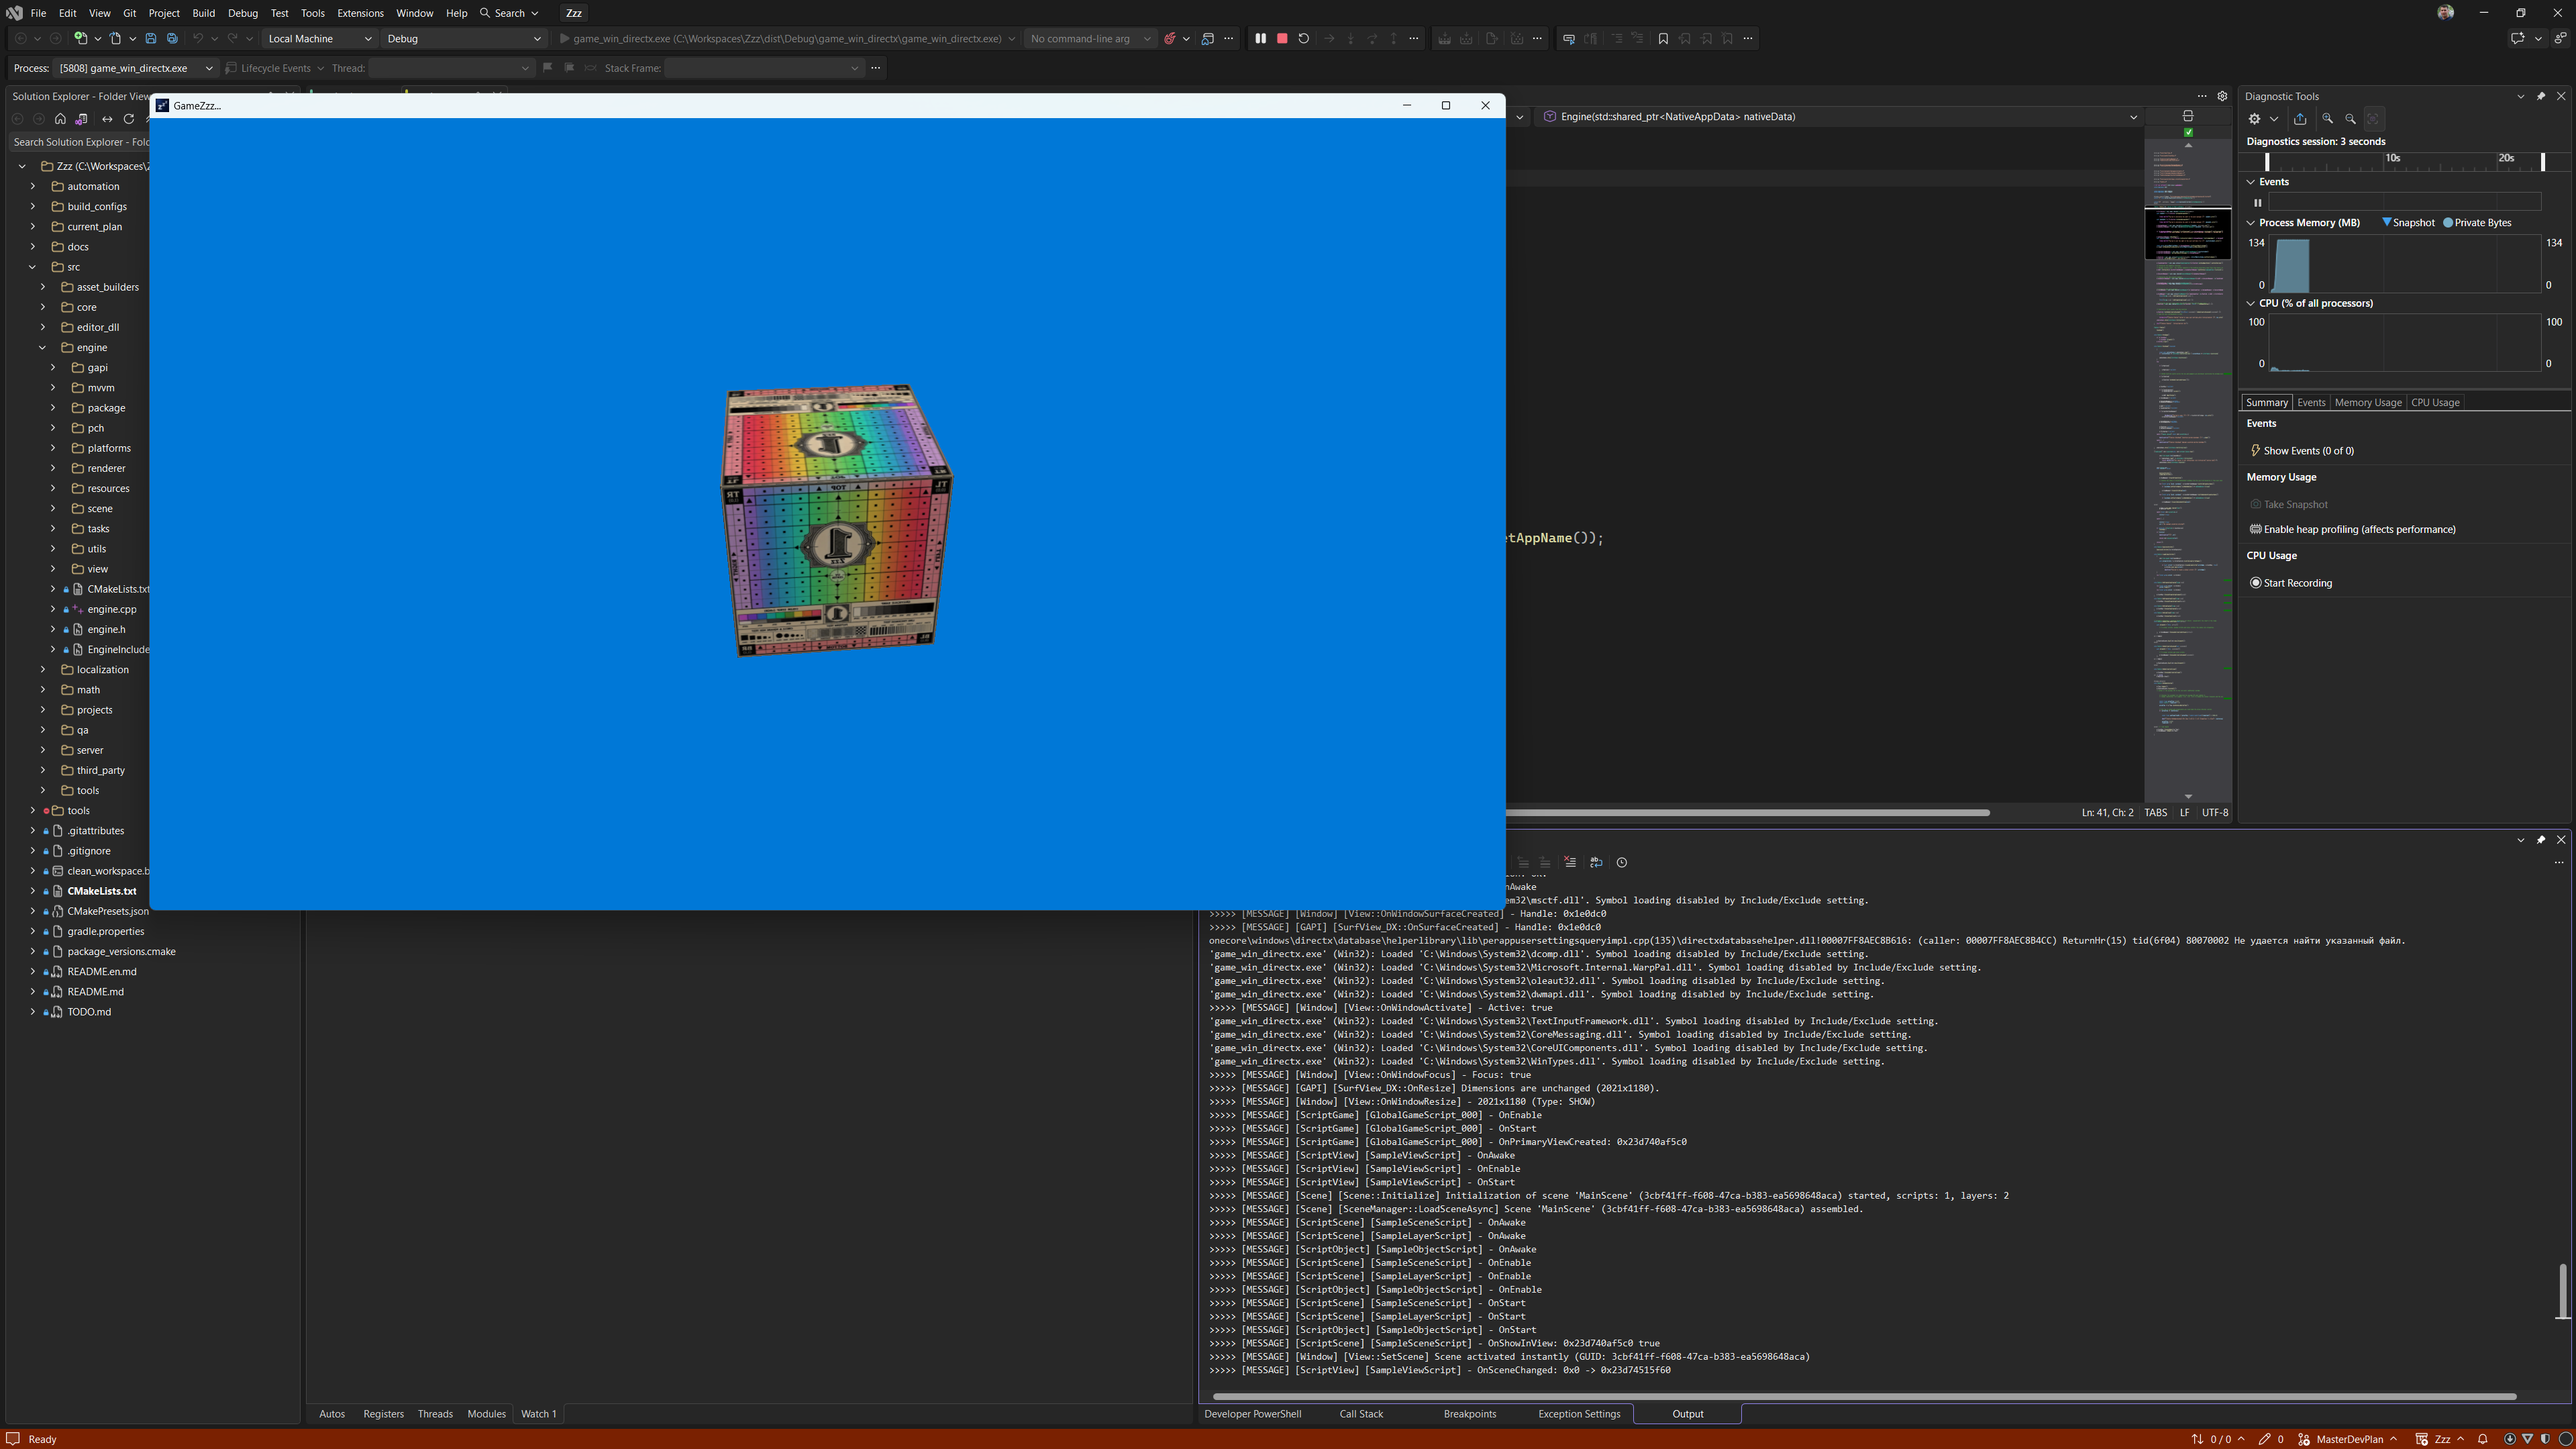Pin the Diagnostic Tools panel

[x=2541, y=96]
